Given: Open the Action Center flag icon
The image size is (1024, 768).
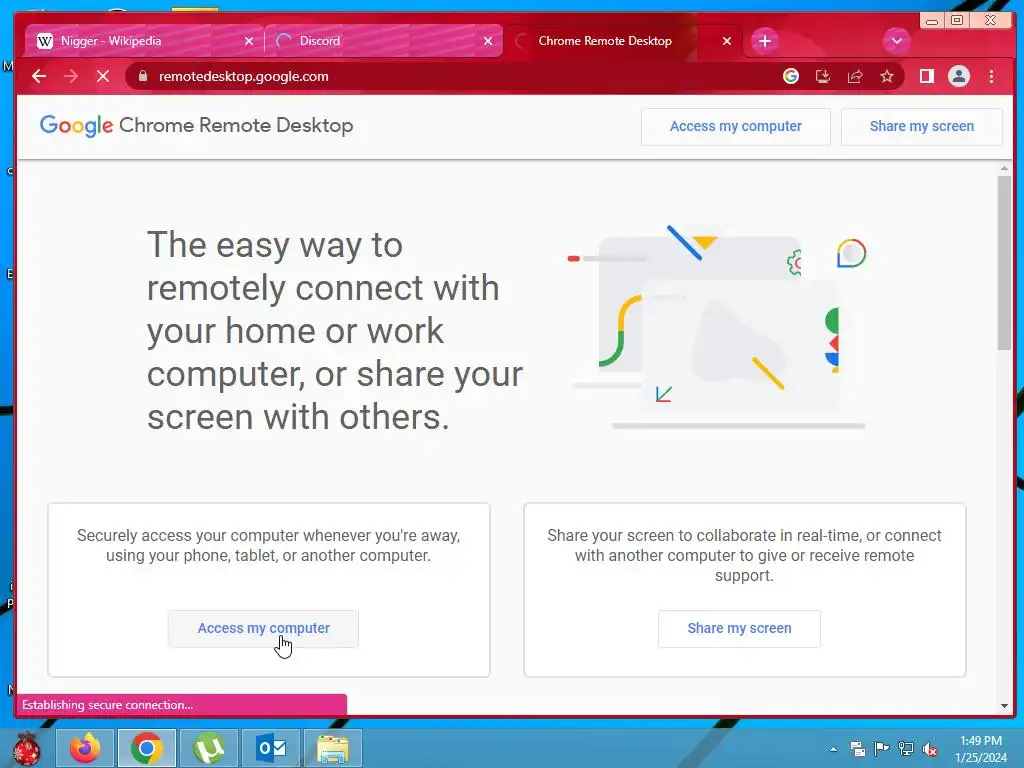Looking at the screenshot, I should [882, 749].
